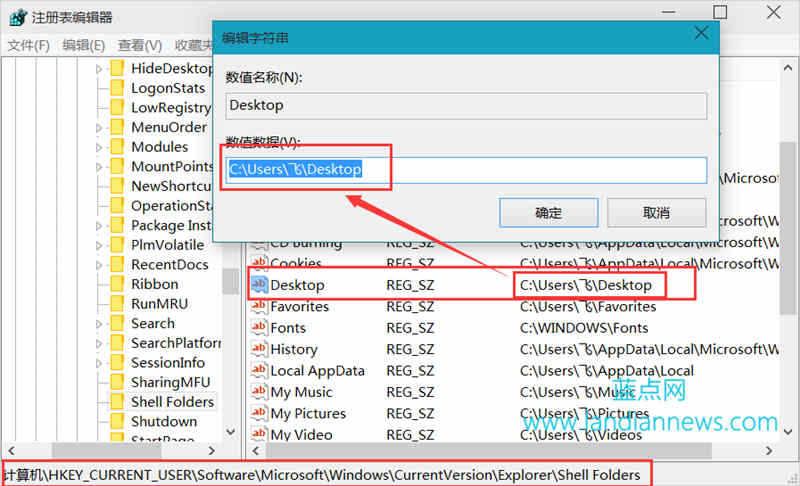
Task: Maximize the Registry Editor window
Action: tap(720, 12)
